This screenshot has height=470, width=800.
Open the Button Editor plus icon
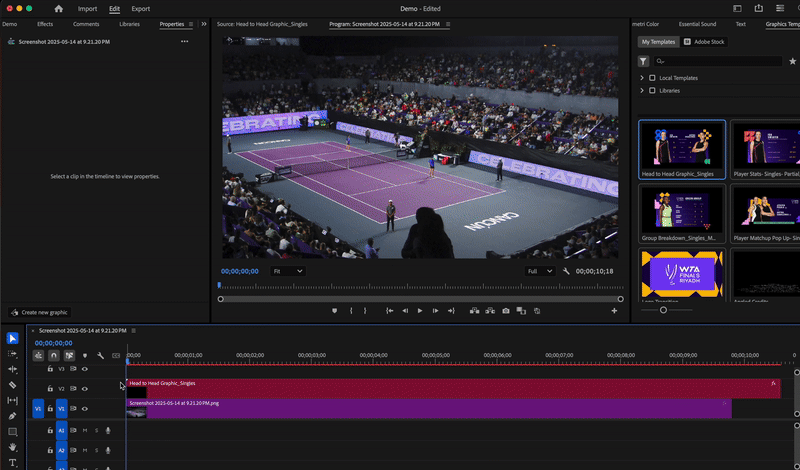point(614,311)
